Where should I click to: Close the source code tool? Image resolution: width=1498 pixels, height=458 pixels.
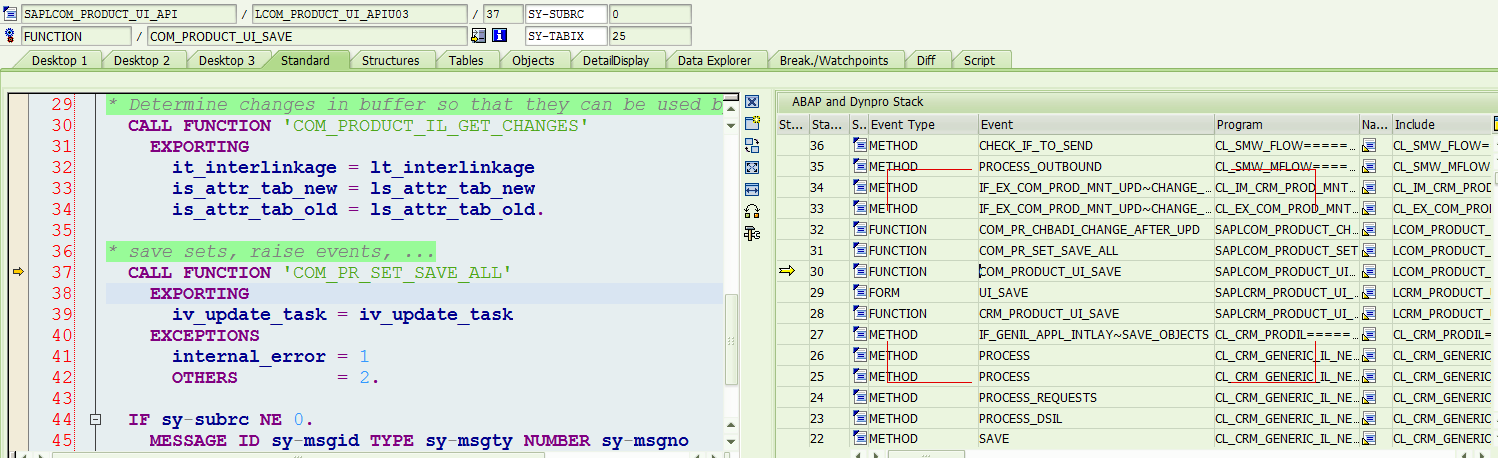point(752,102)
